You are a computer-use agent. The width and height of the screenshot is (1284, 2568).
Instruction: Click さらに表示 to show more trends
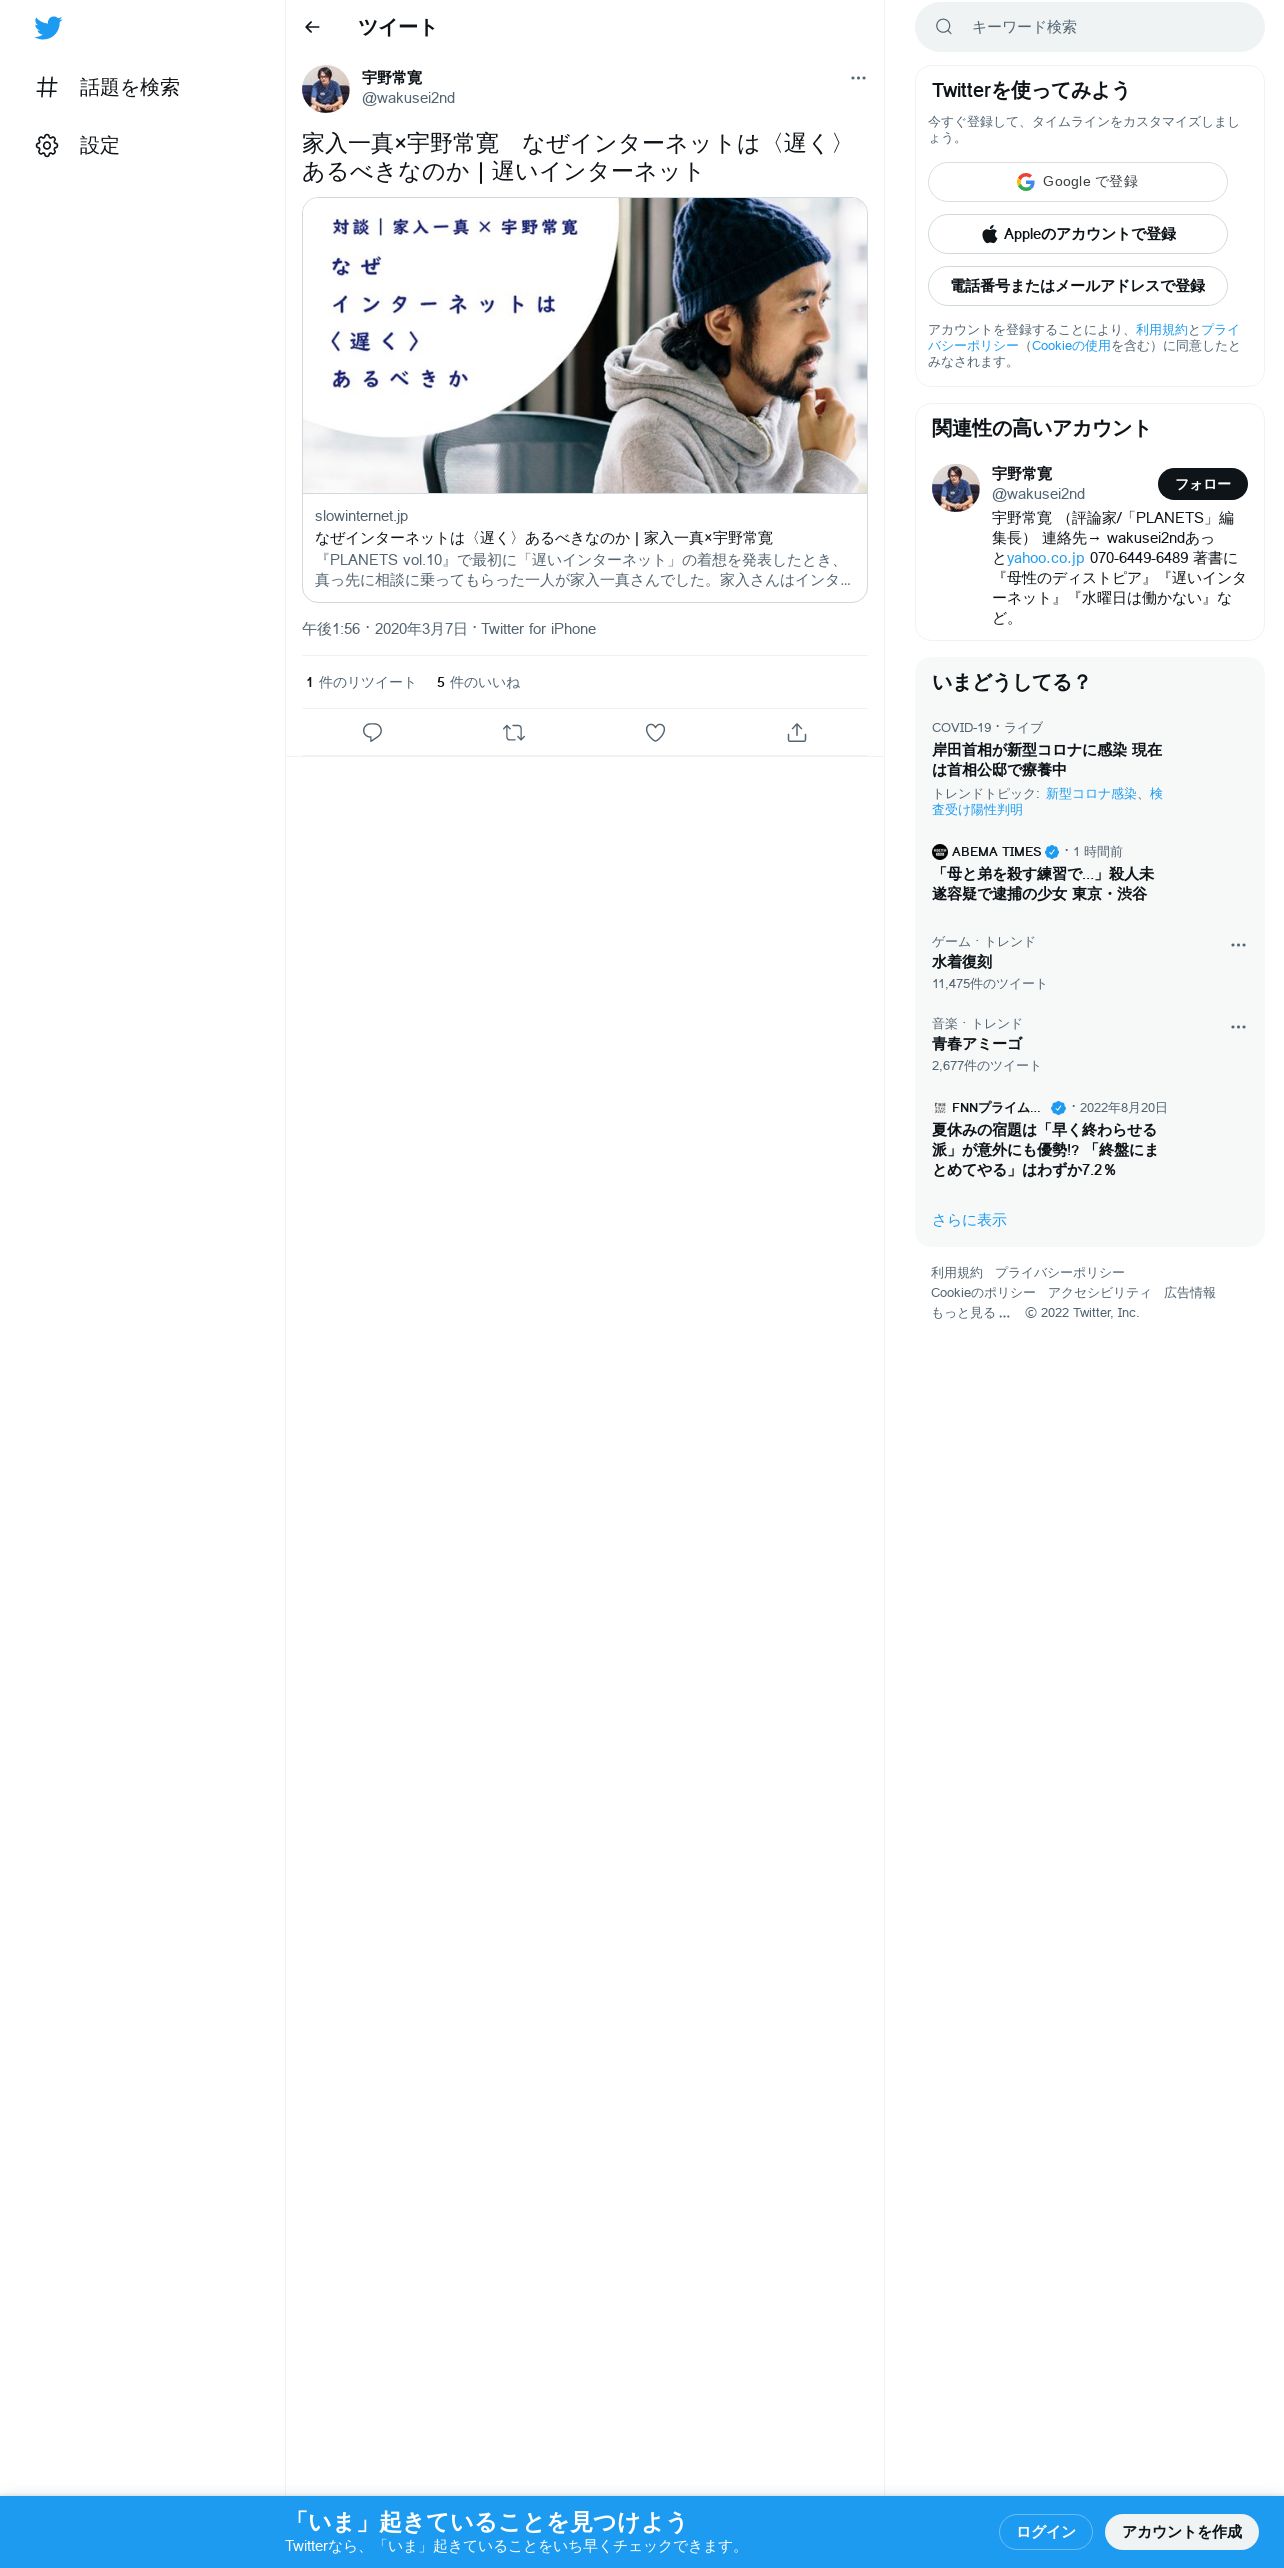coord(969,1220)
